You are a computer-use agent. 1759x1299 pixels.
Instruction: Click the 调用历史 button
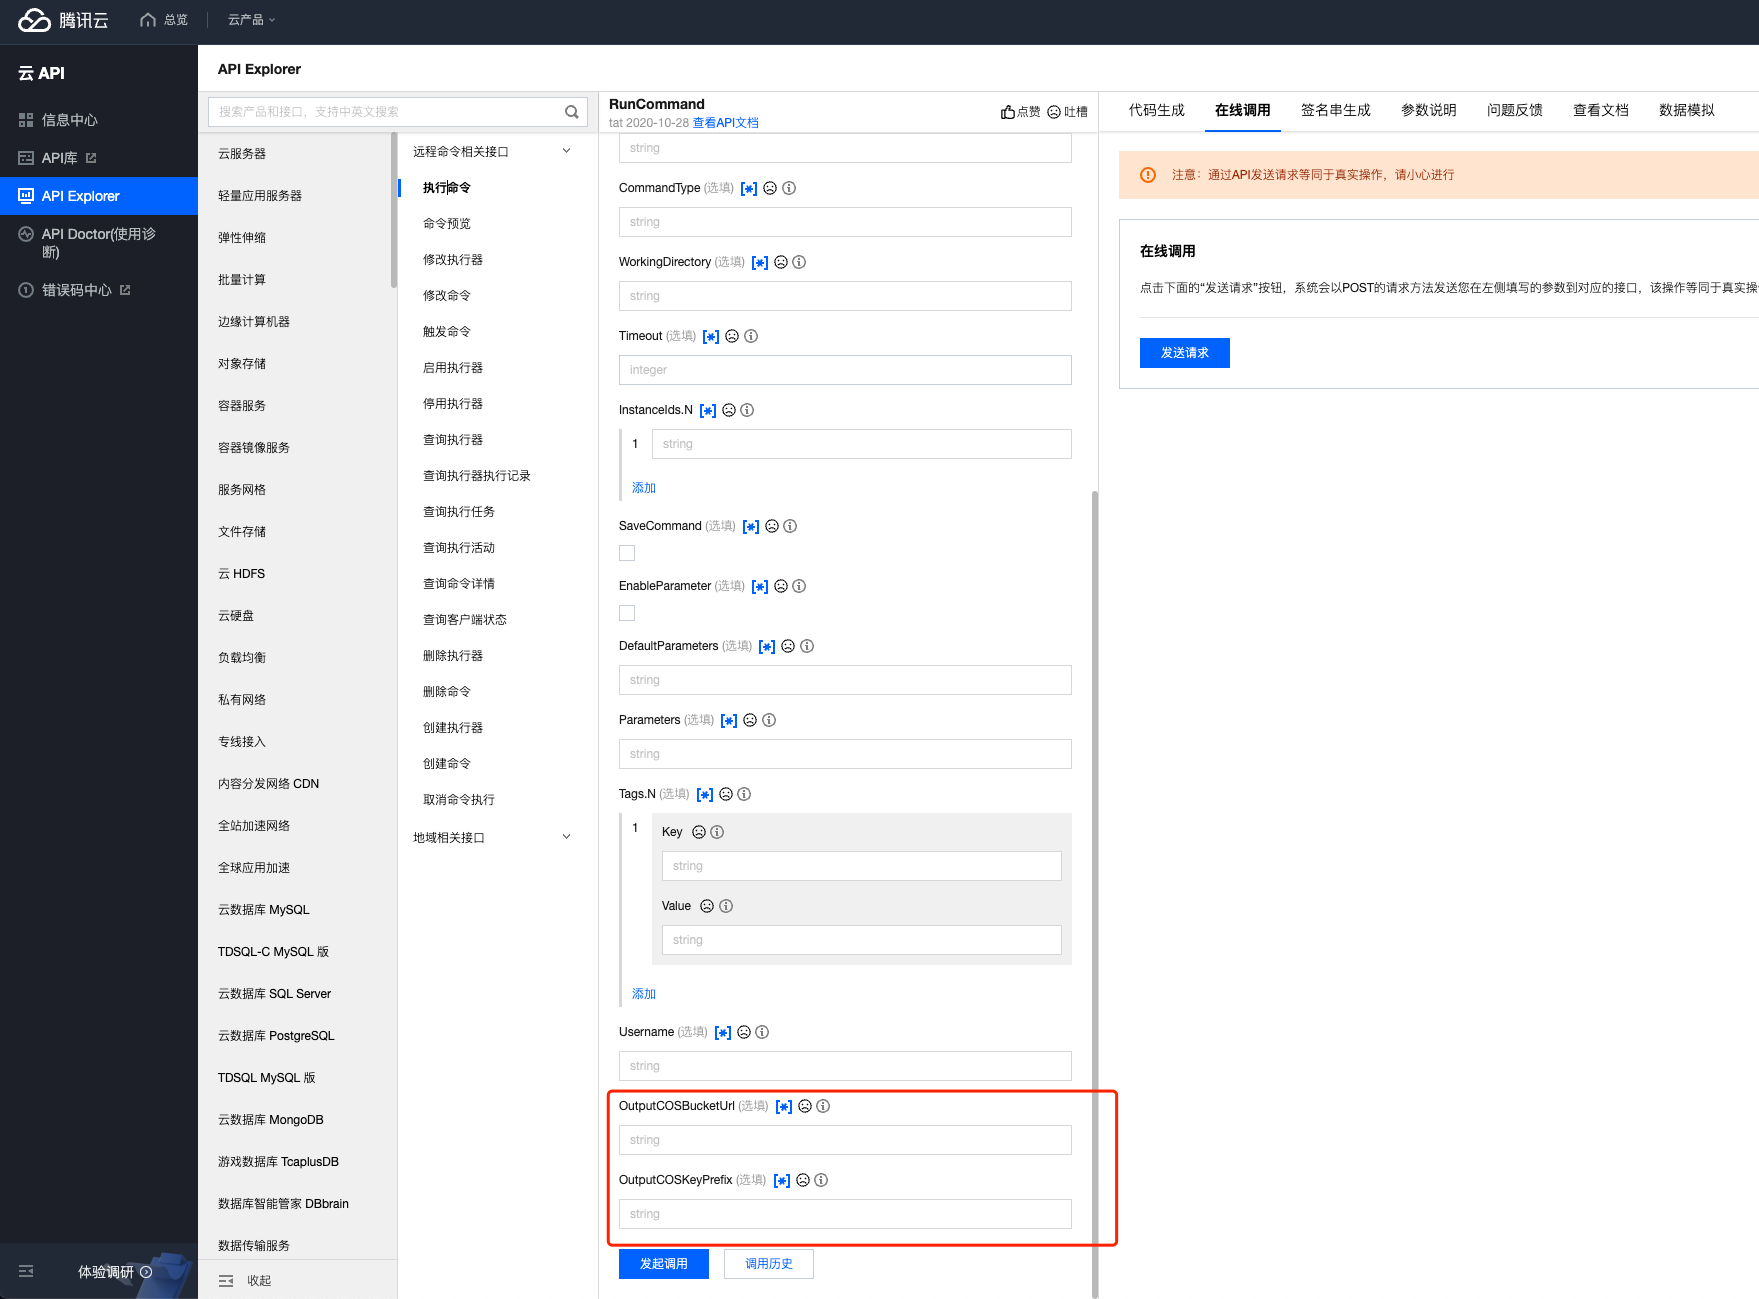769,1264
